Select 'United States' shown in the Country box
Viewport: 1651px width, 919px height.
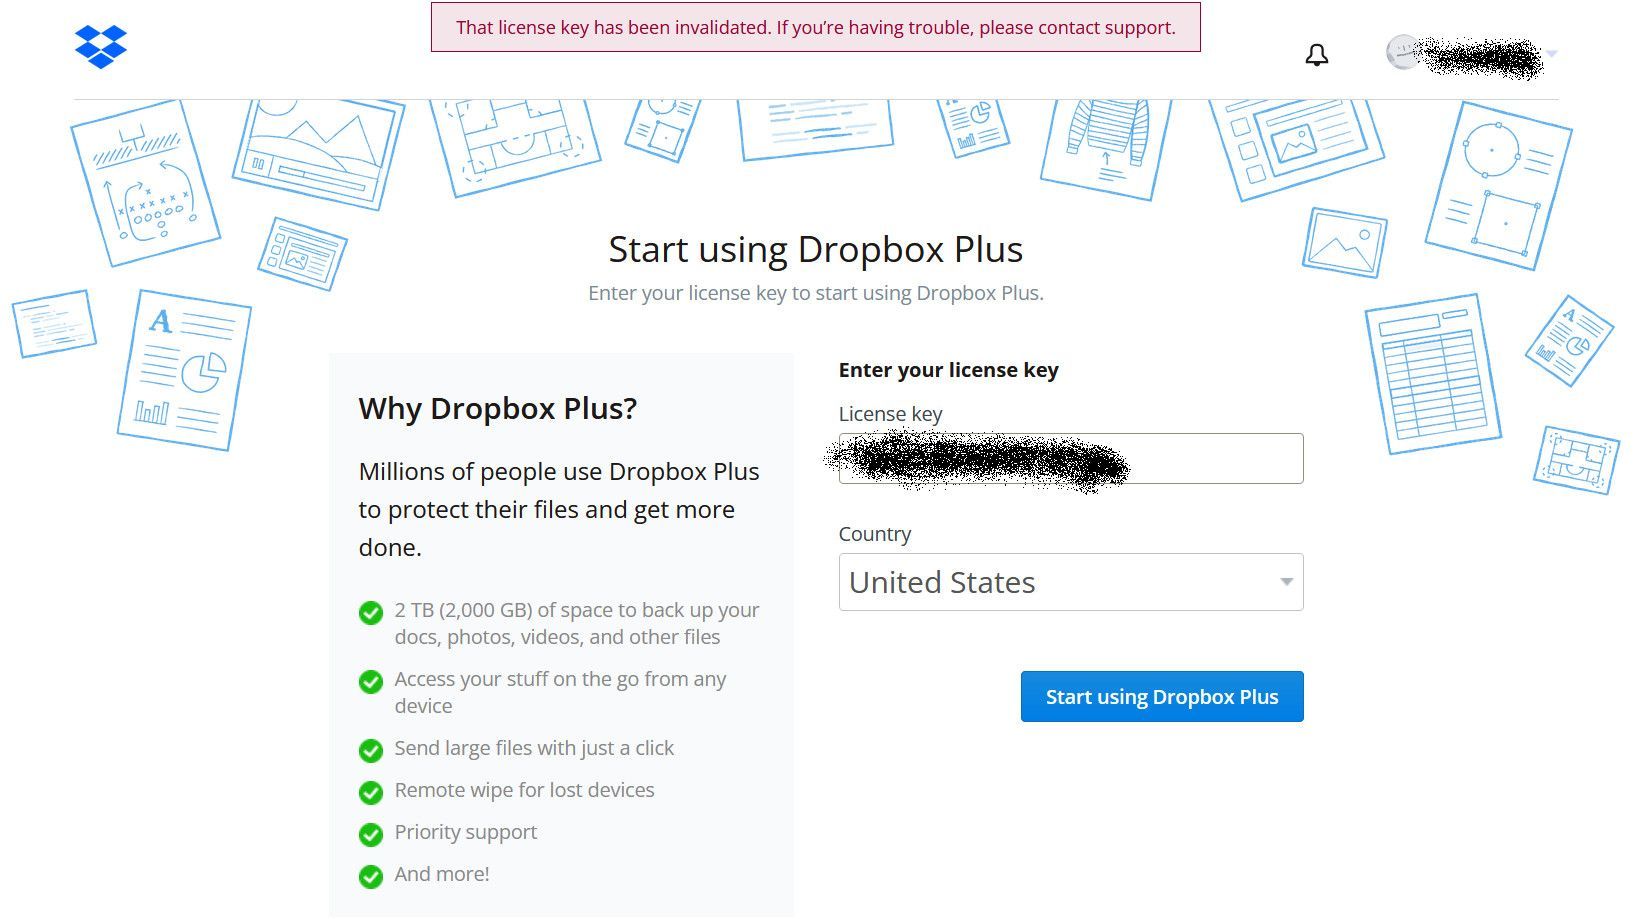941,582
